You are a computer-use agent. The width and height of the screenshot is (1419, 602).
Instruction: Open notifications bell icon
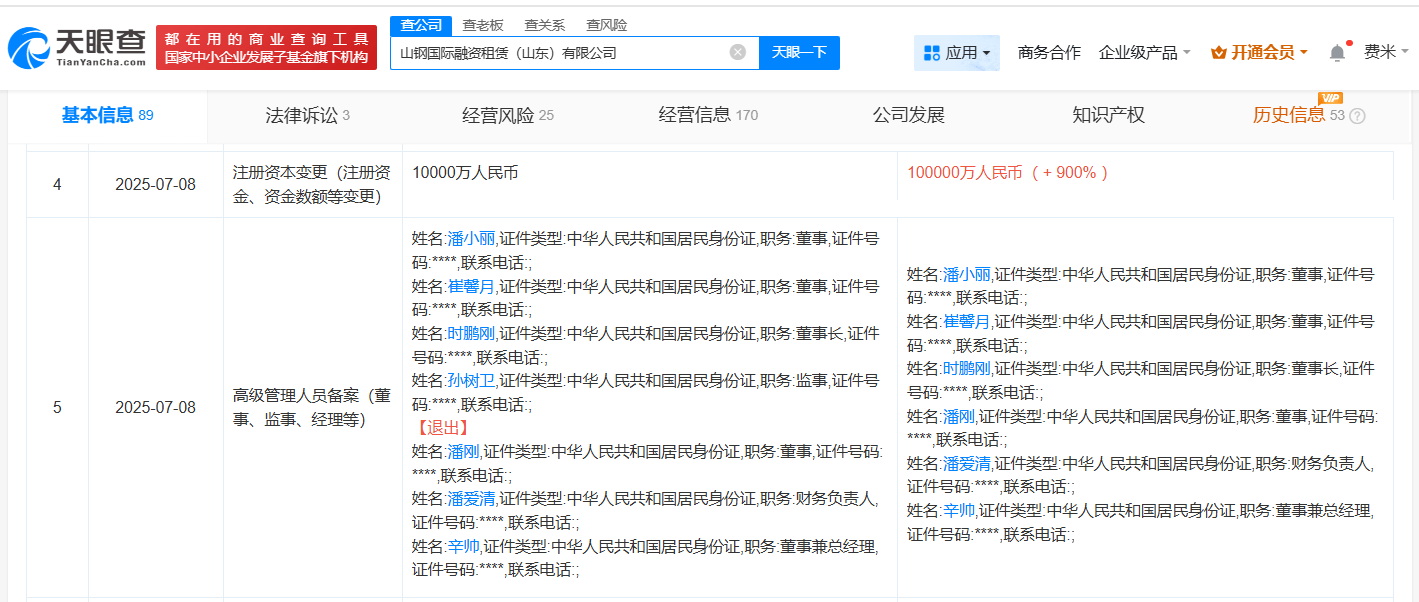[x=1337, y=52]
